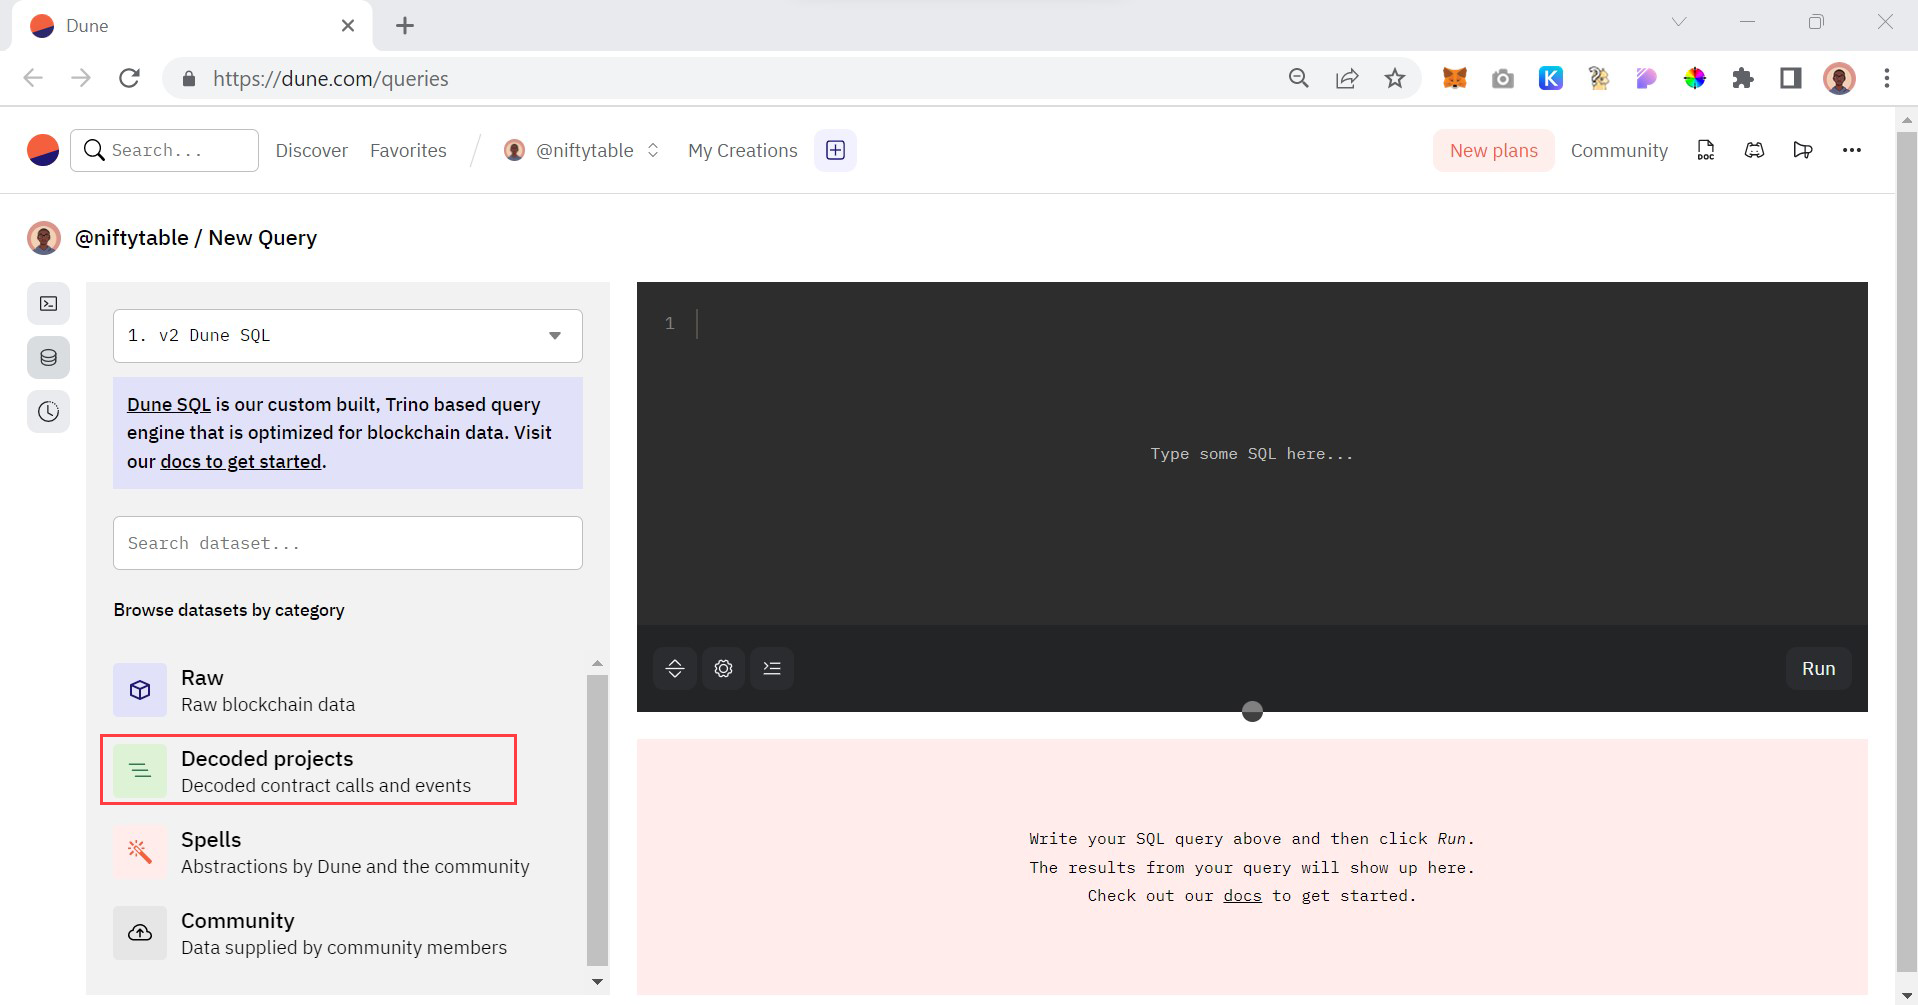This screenshot has height=1005, width=1918.
Task: Focus the Search dataset field
Action: pos(348,543)
